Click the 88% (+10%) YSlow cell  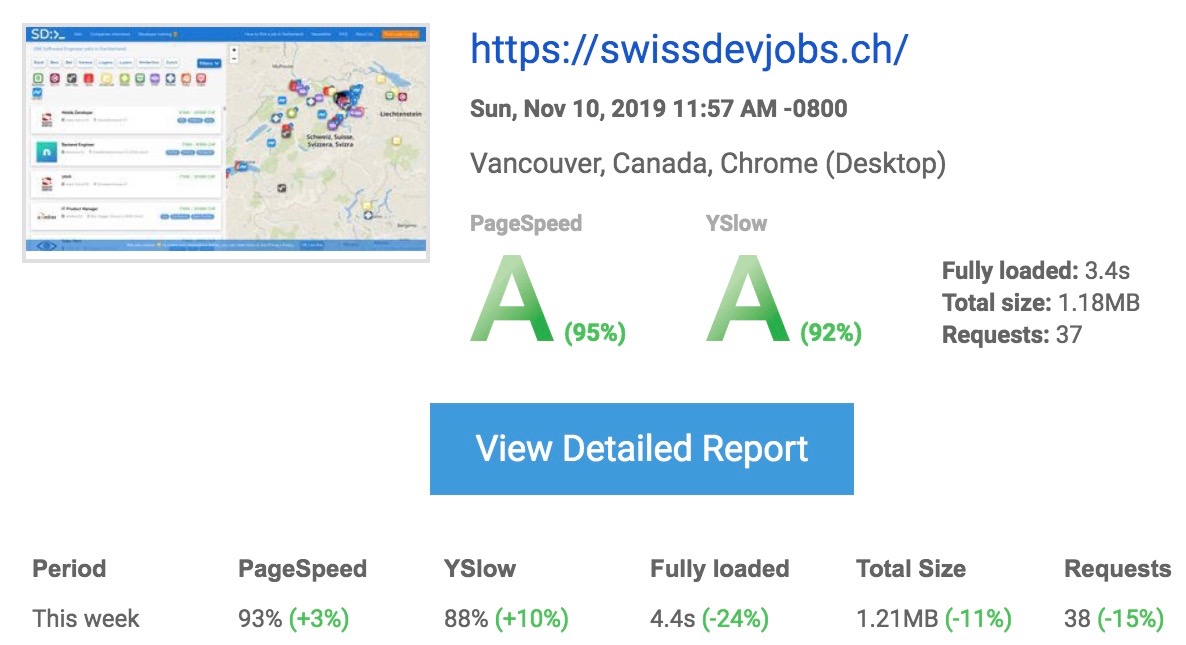[x=506, y=619]
